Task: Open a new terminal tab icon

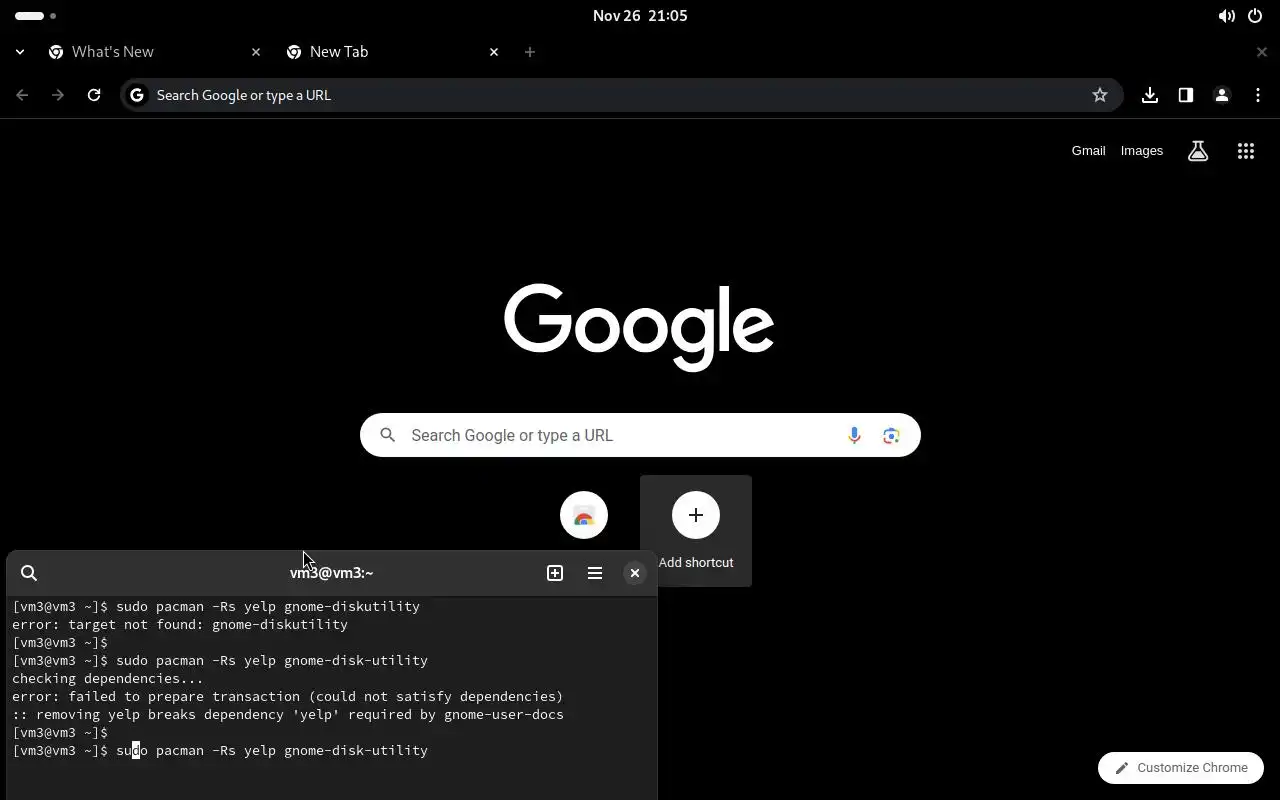Action: 555,573
